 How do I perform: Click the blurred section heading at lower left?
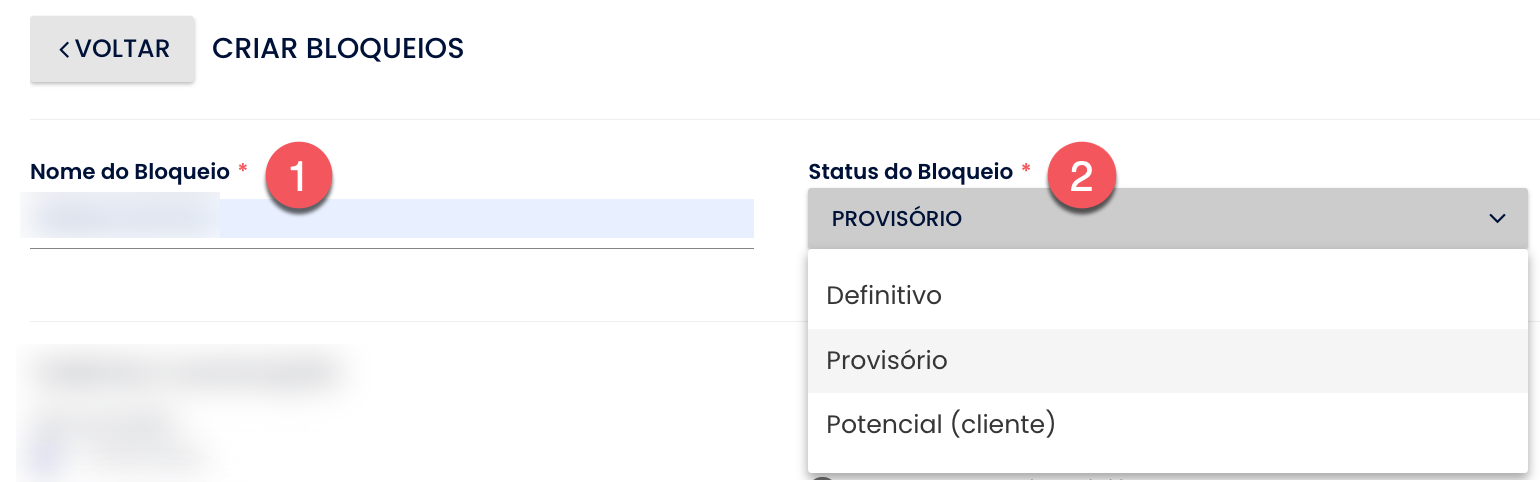pyautogui.click(x=185, y=373)
